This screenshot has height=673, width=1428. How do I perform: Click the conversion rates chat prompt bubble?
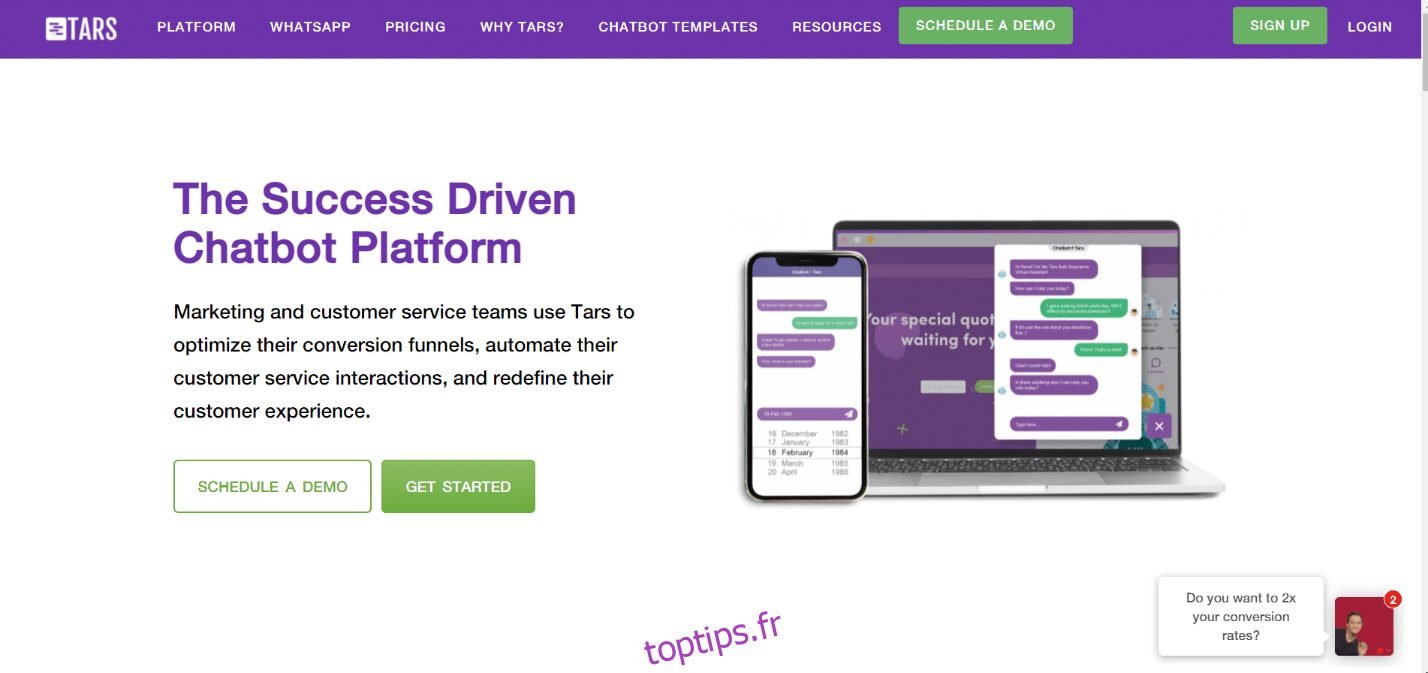1240,616
